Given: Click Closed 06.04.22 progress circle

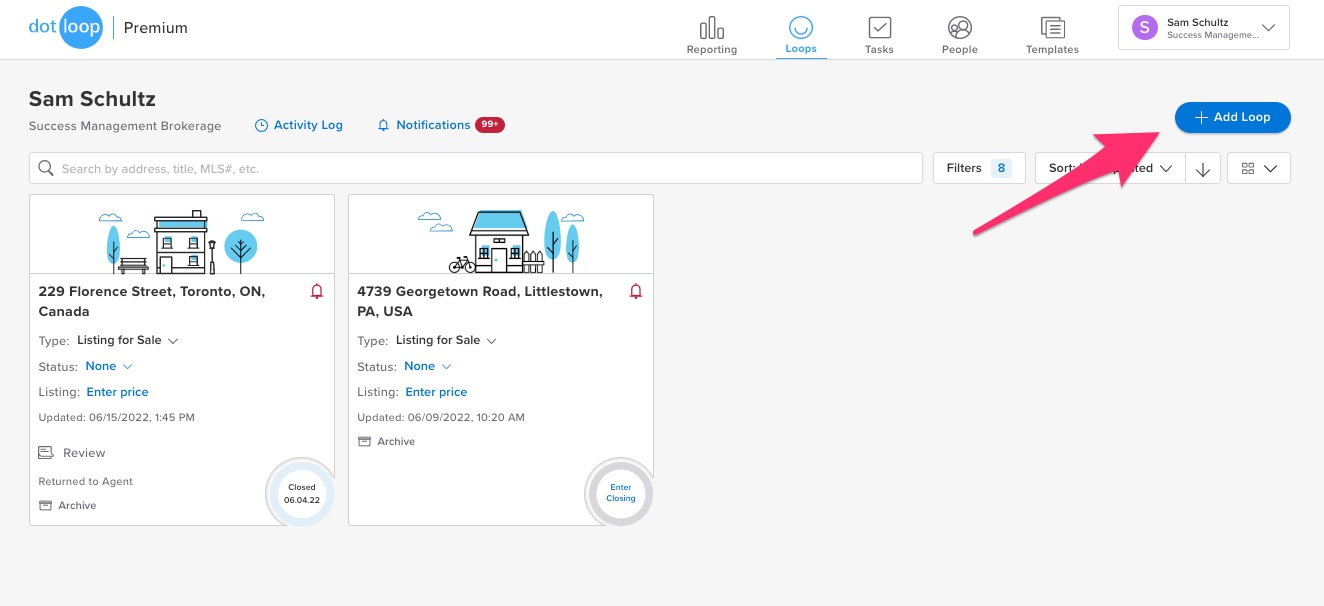Looking at the screenshot, I should click(301, 494).
